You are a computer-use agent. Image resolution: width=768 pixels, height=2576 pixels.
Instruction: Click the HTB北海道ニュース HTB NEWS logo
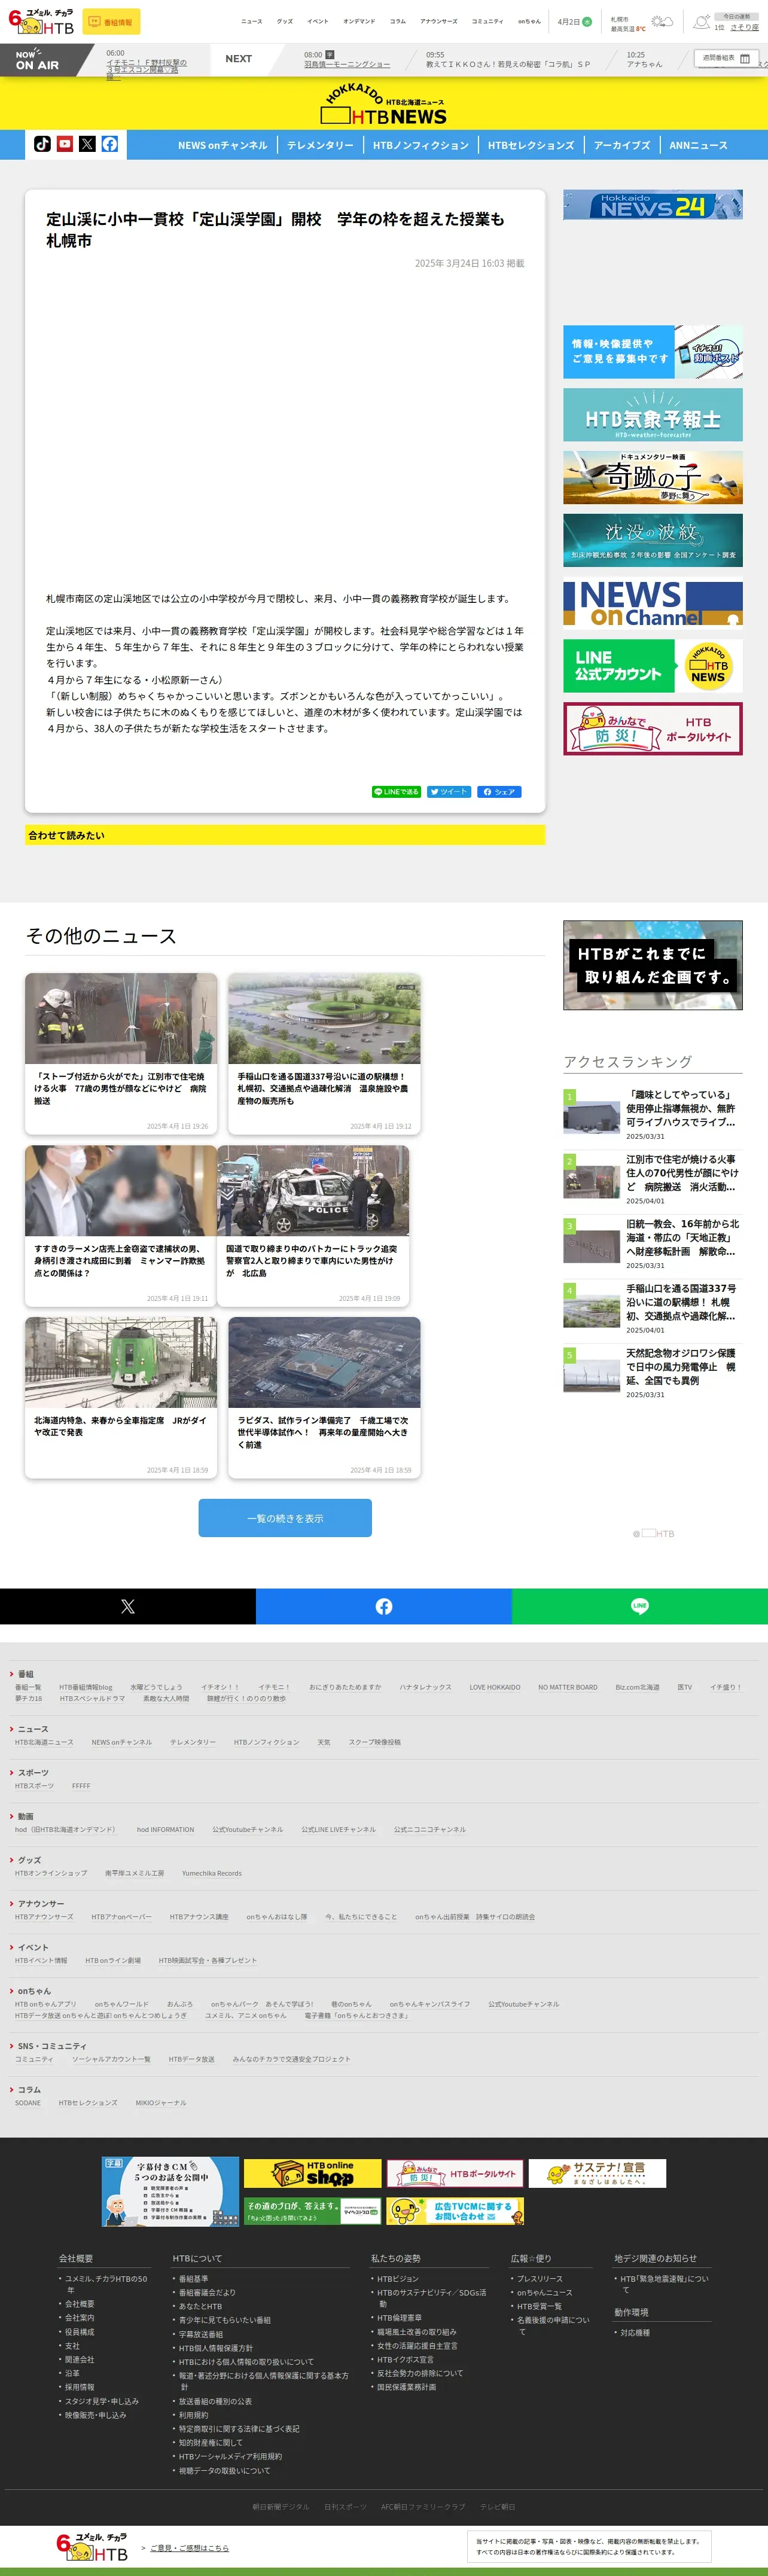384,105
